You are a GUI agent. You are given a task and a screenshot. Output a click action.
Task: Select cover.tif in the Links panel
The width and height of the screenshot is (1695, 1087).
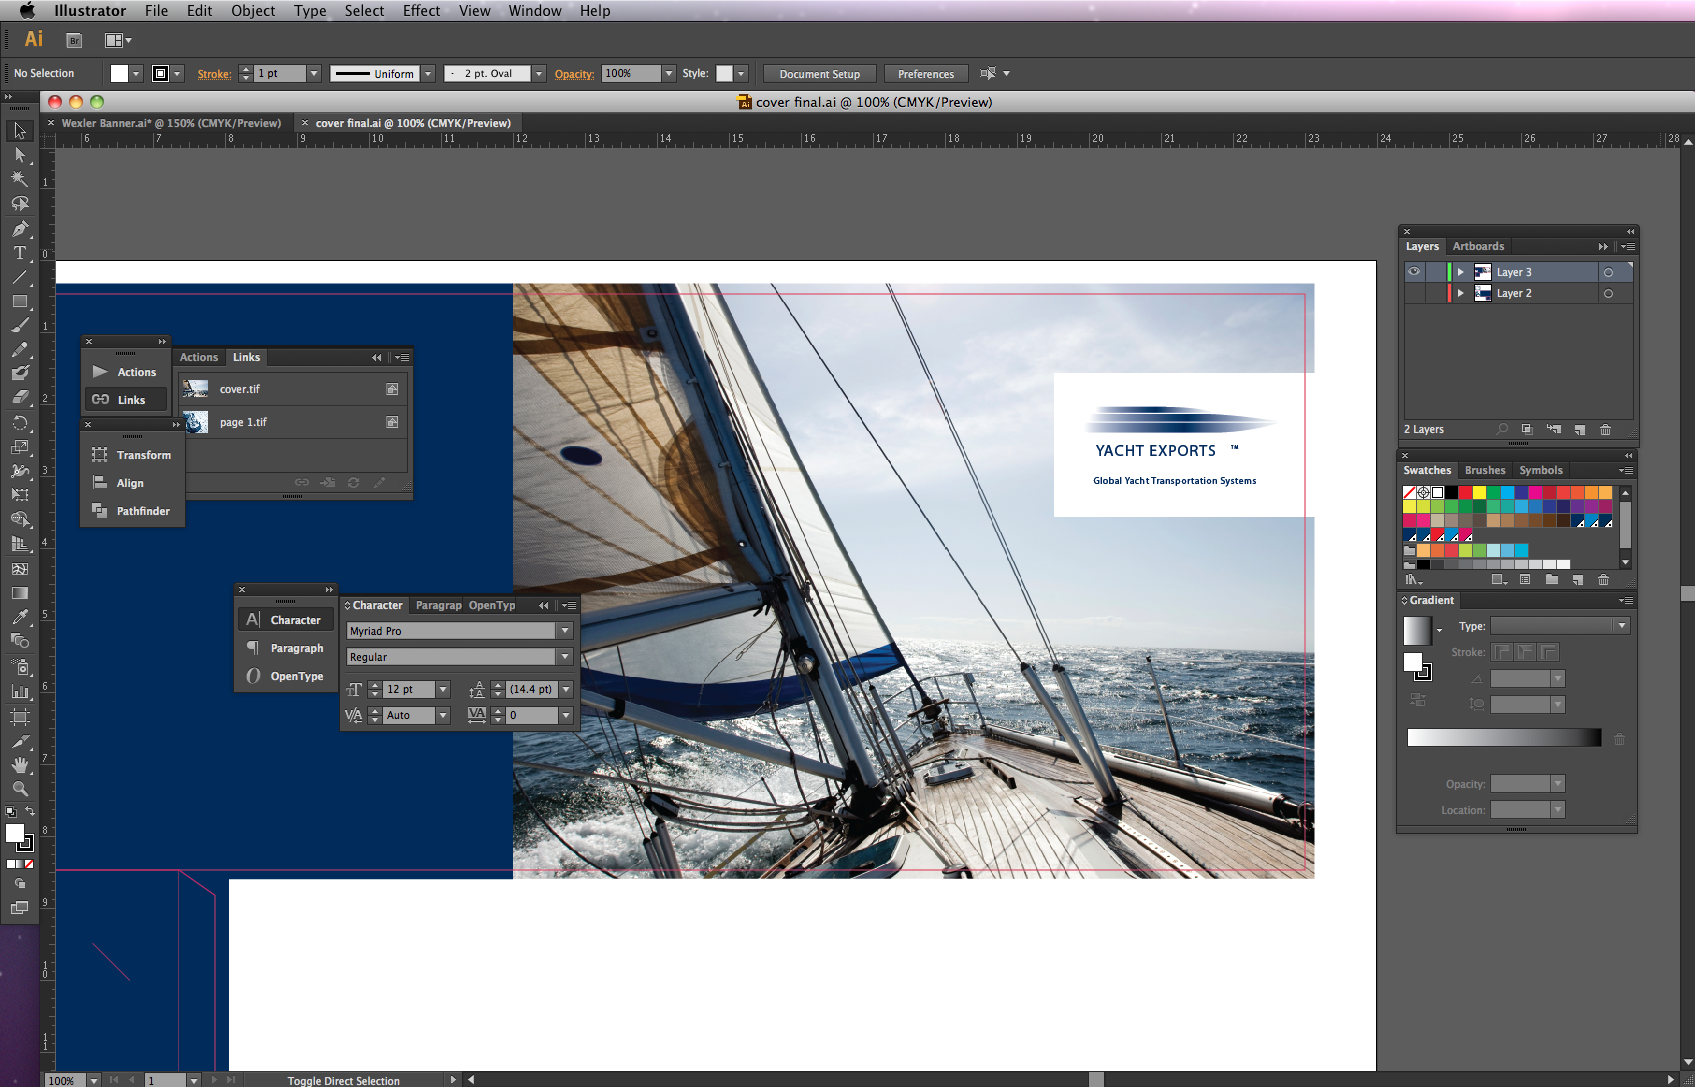(241, 389)
